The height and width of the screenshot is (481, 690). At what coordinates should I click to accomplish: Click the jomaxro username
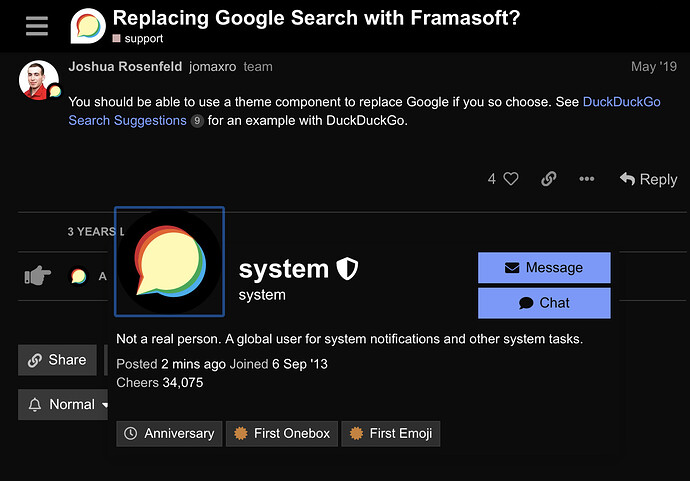click(x=213, y=67)
